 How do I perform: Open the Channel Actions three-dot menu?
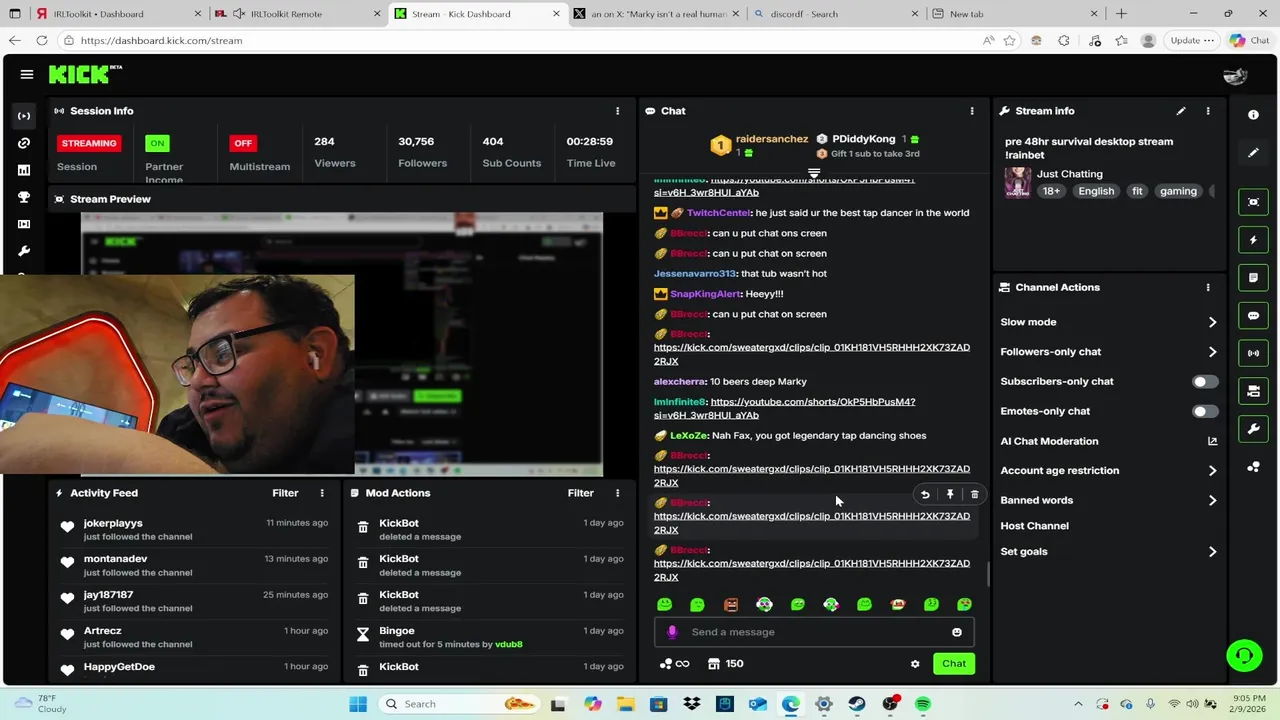coord(1207,287)
